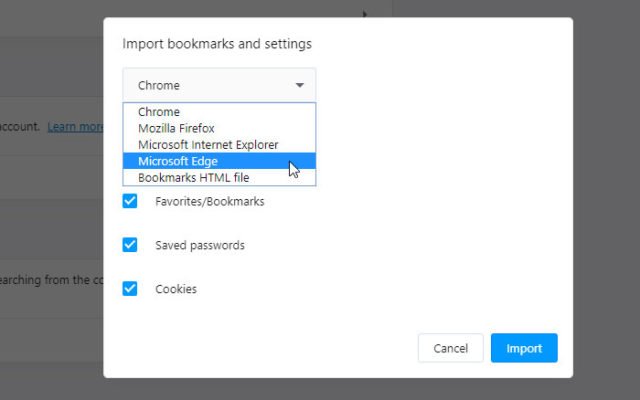Click the Saved passwords label text
Viewport: 640px width, 400px height.
(200, 245)
